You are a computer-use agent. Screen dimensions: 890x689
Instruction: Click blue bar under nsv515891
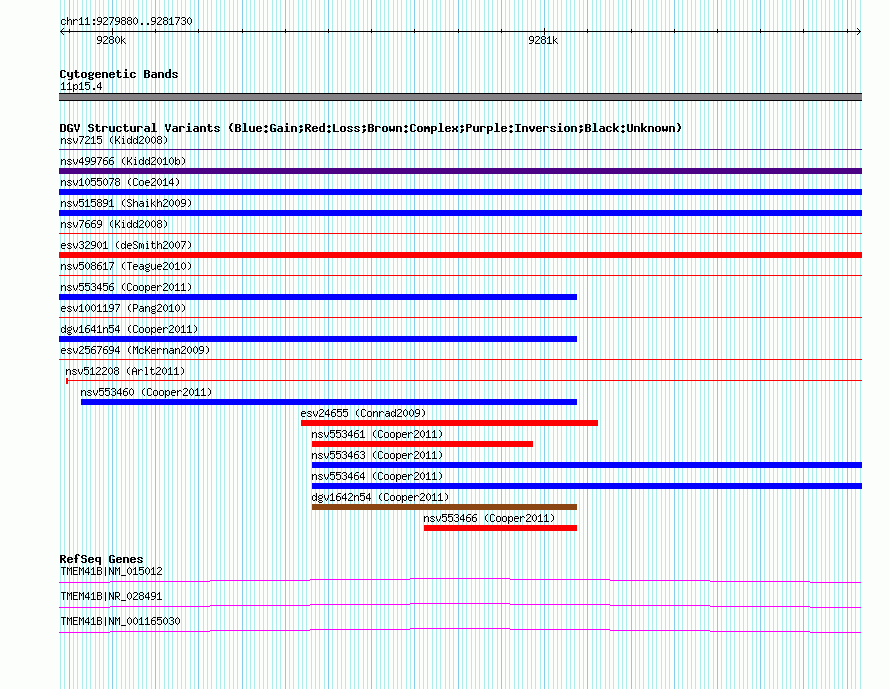click(x=460, y=213)
